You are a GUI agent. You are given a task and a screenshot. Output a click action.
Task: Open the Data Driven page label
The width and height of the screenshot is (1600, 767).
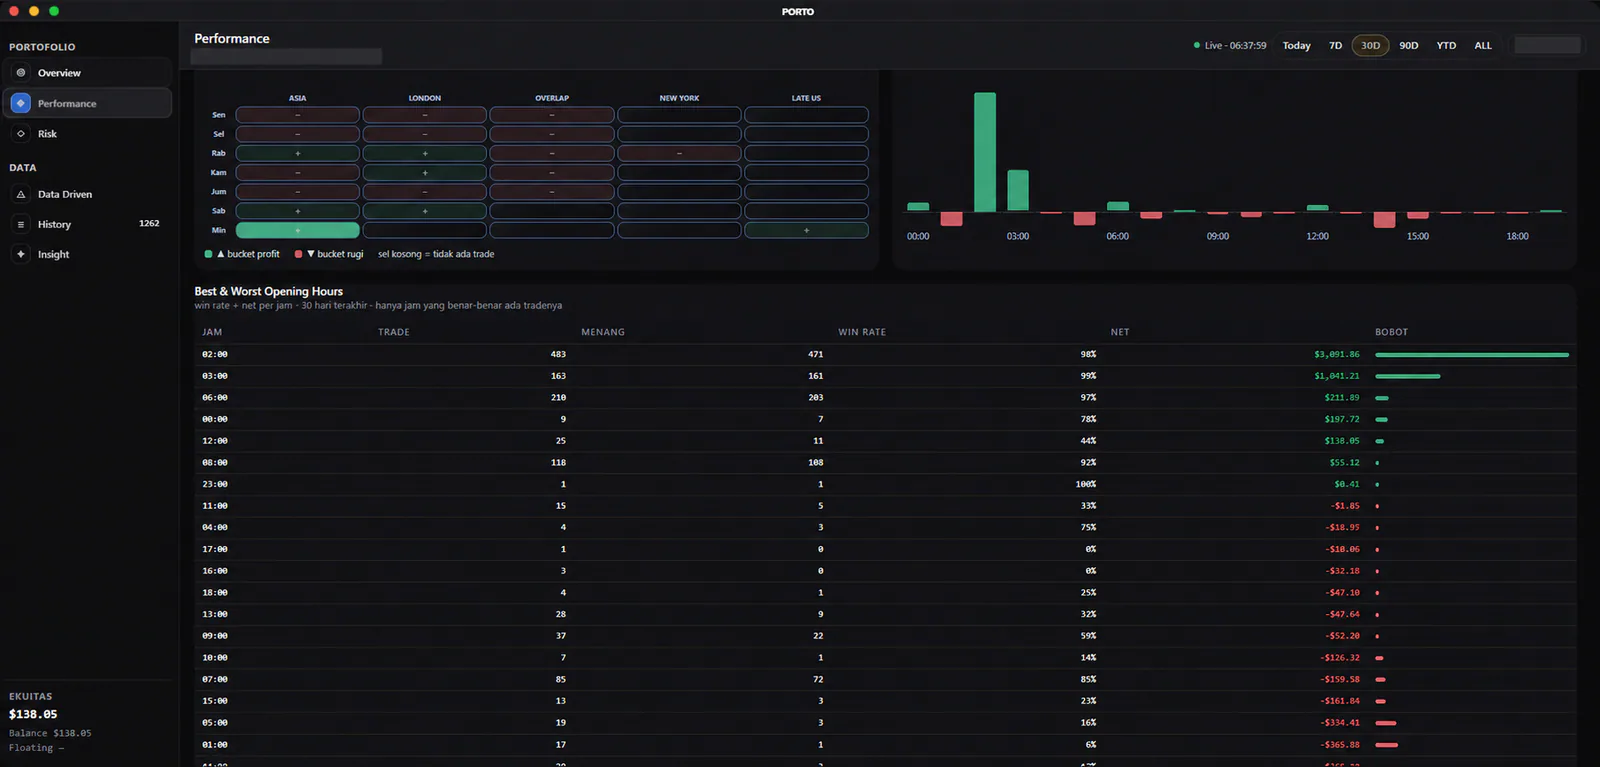click(65, 194)
